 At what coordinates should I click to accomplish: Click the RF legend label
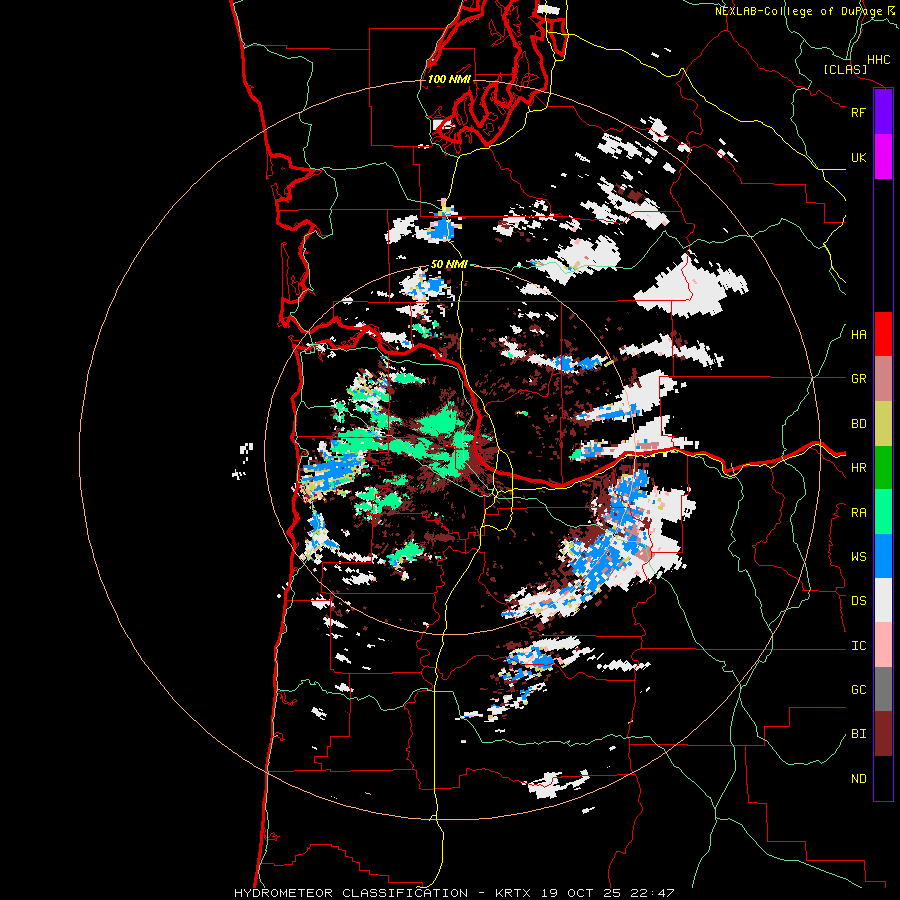859,112
